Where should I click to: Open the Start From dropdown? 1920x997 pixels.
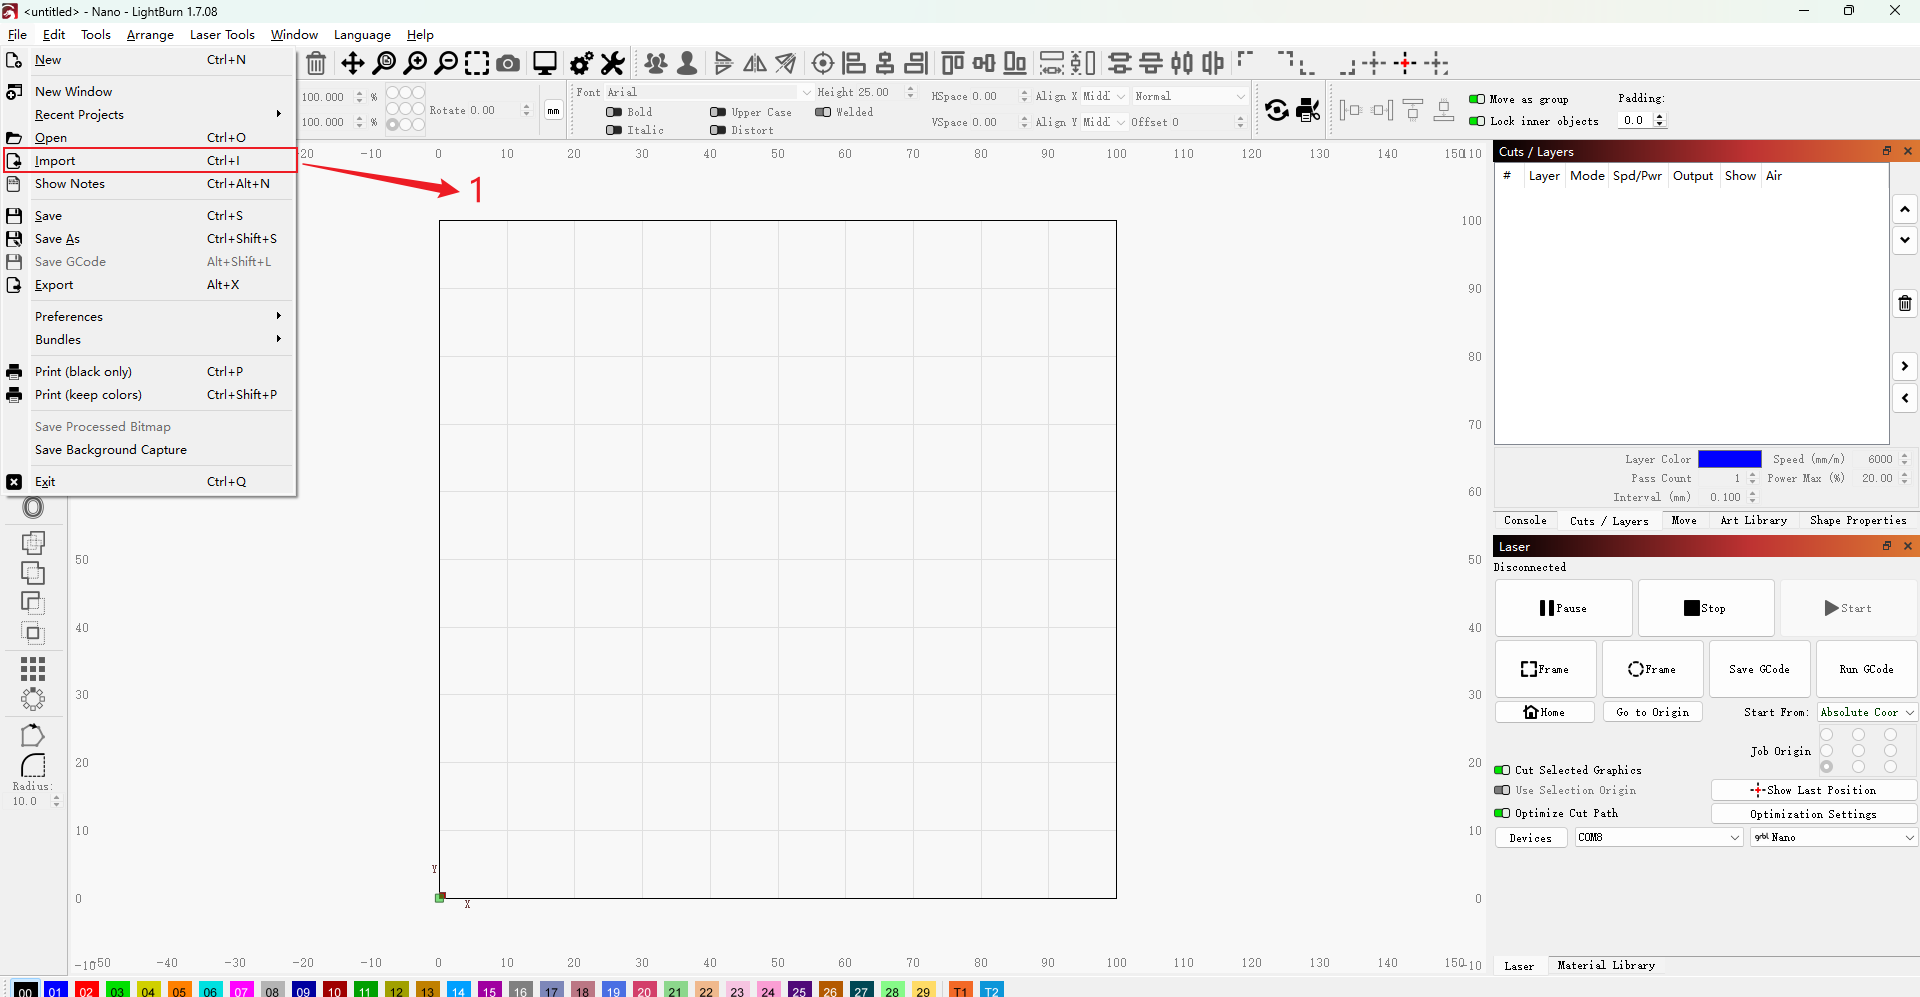pos(1866,712)
